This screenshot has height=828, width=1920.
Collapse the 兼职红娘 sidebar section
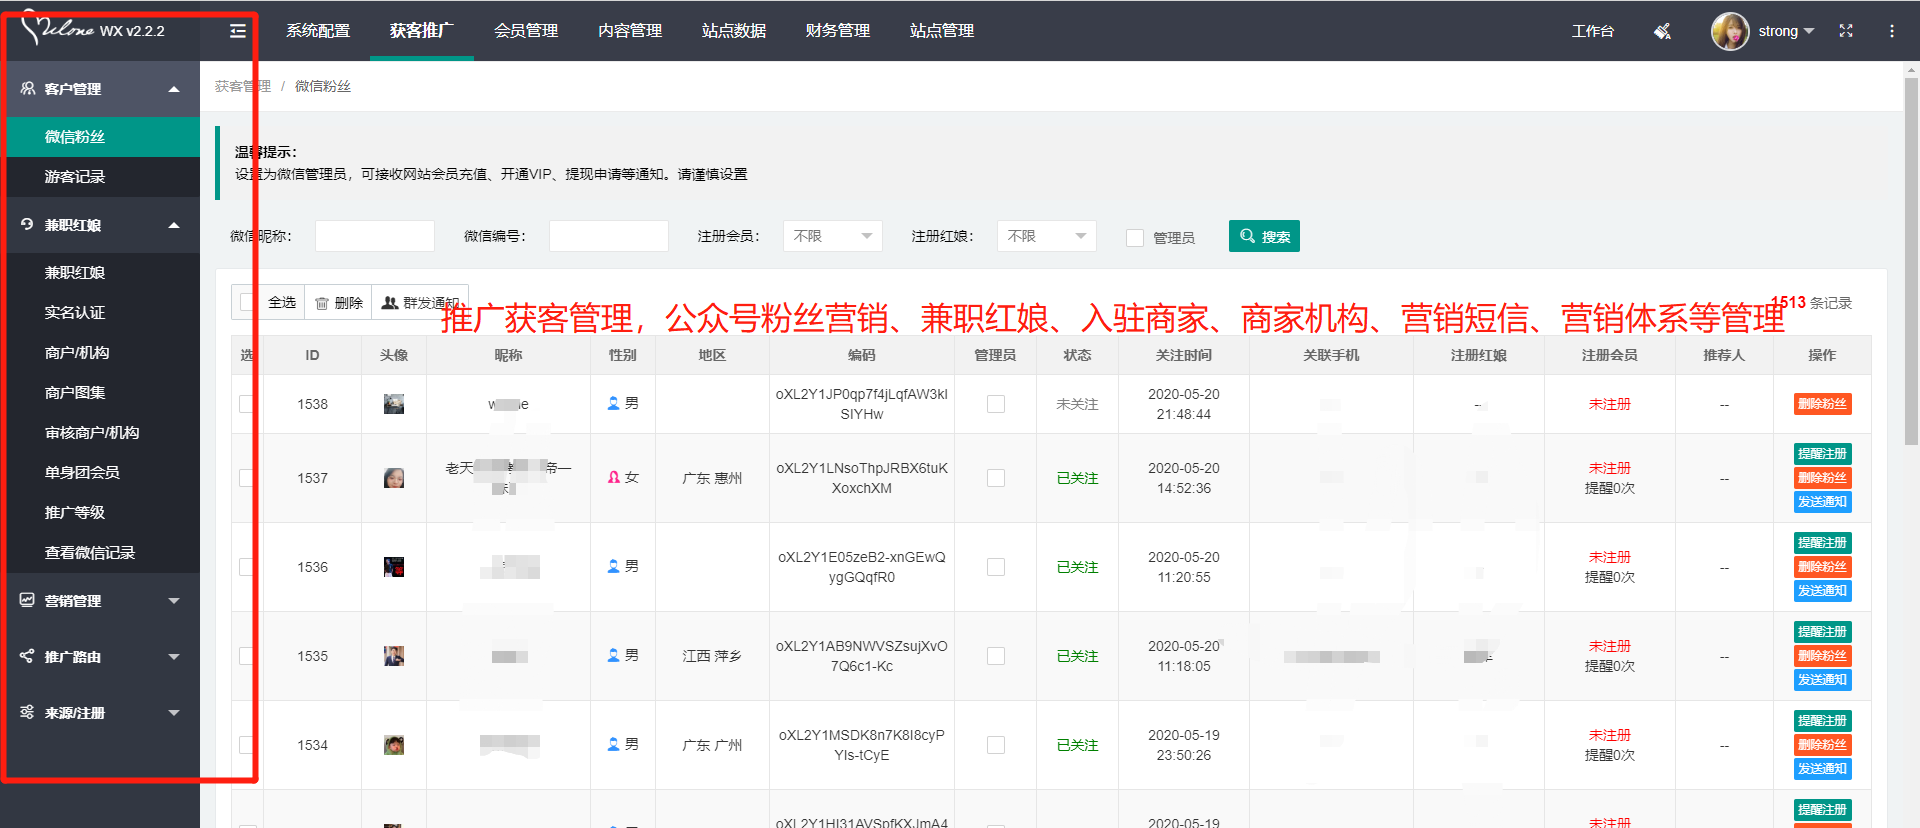pyautogui.click(x=174, y=225)
